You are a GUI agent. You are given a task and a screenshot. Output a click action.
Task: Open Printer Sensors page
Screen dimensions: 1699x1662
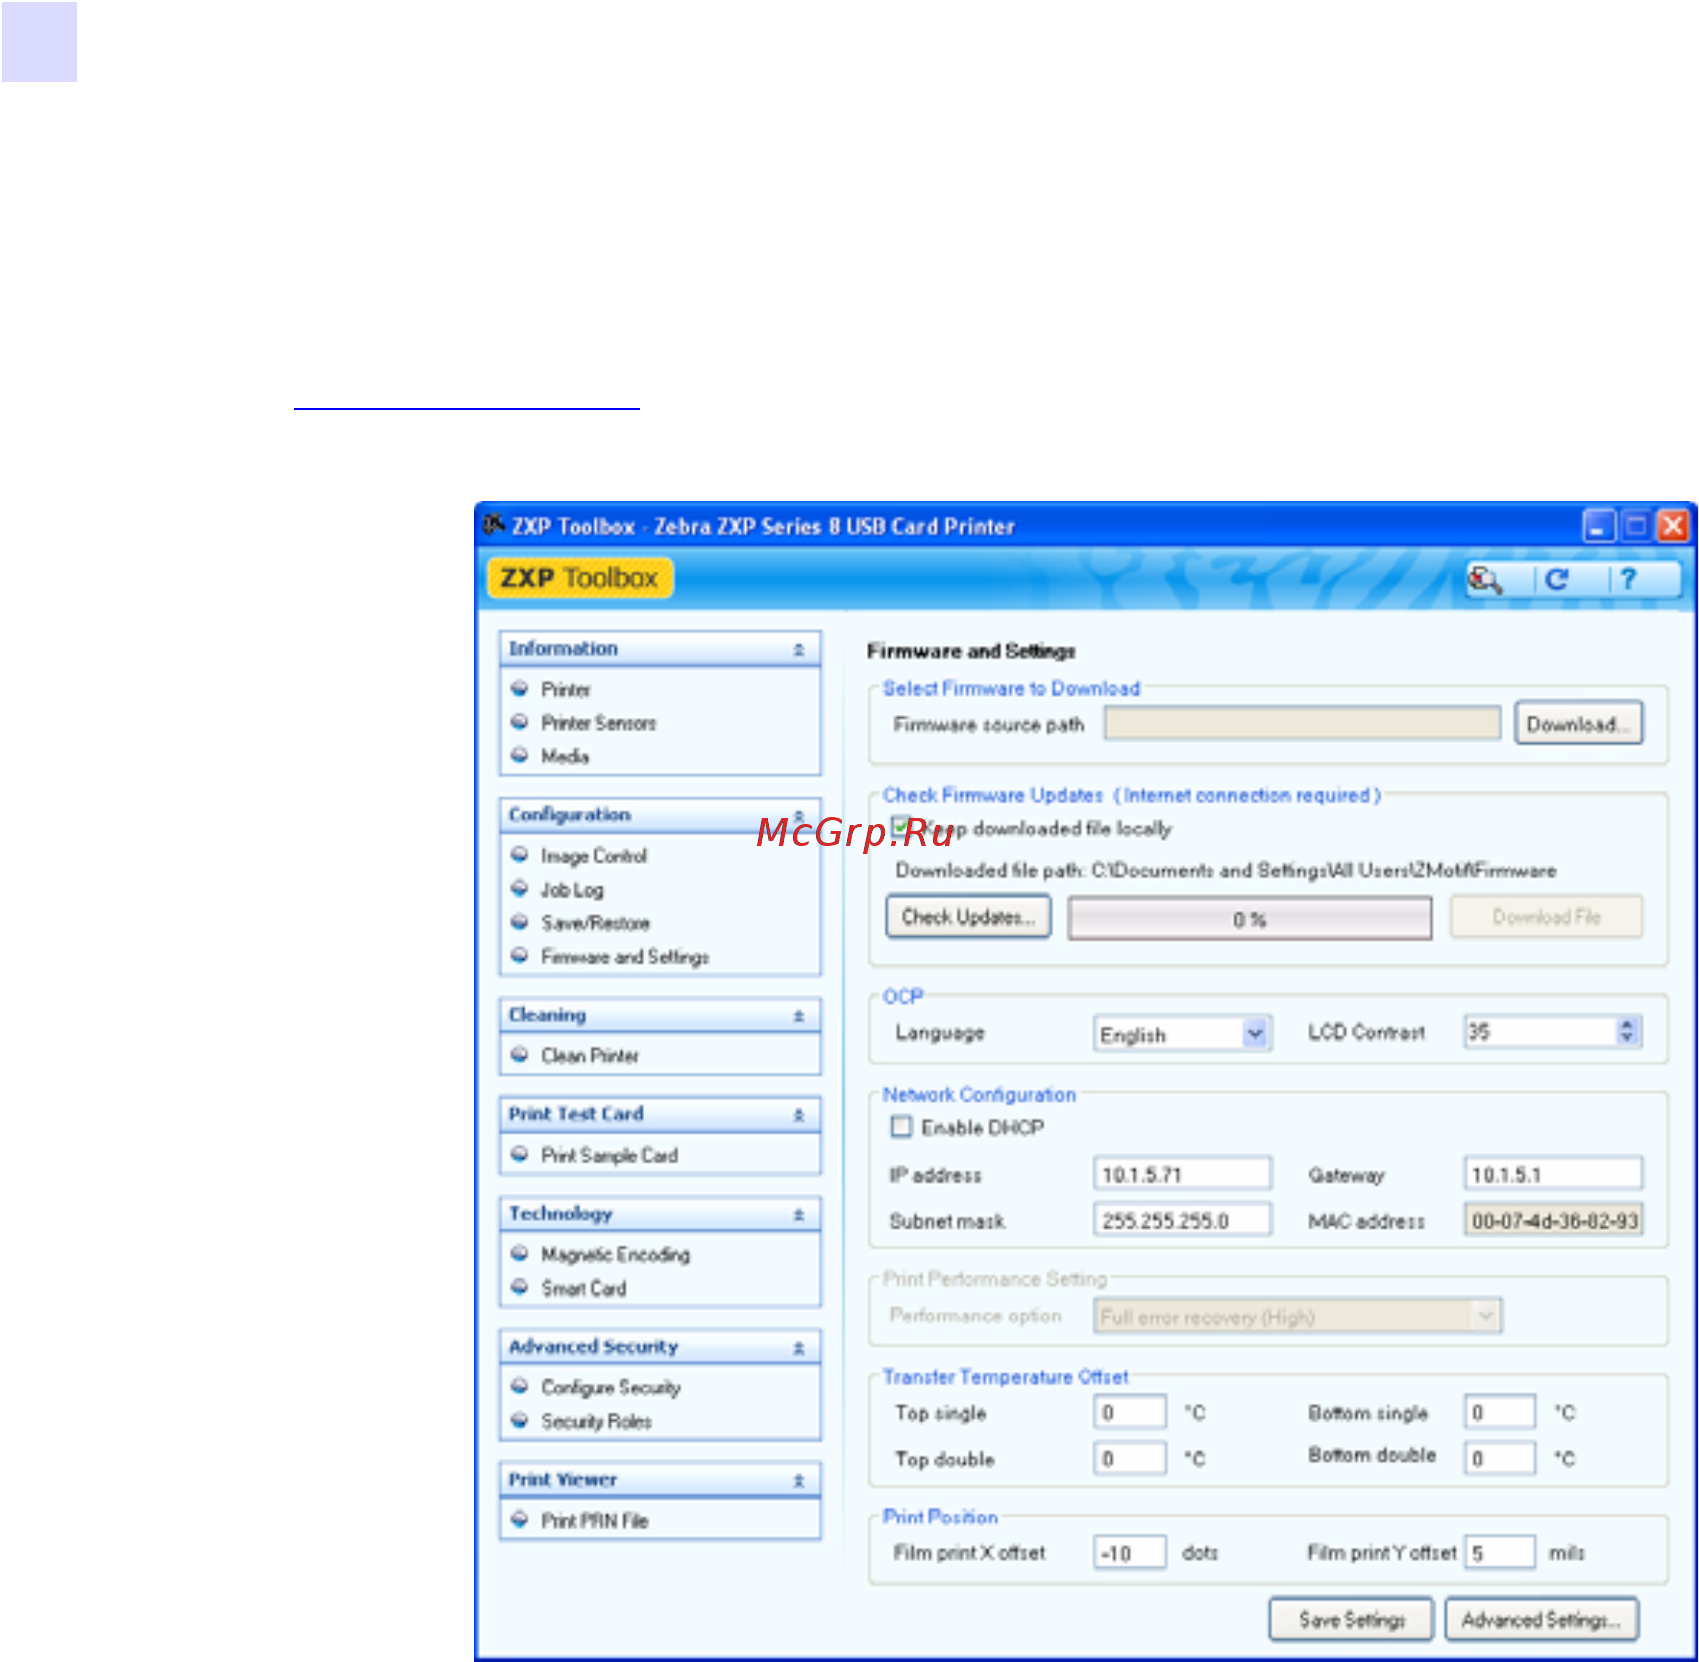(598, 723)
